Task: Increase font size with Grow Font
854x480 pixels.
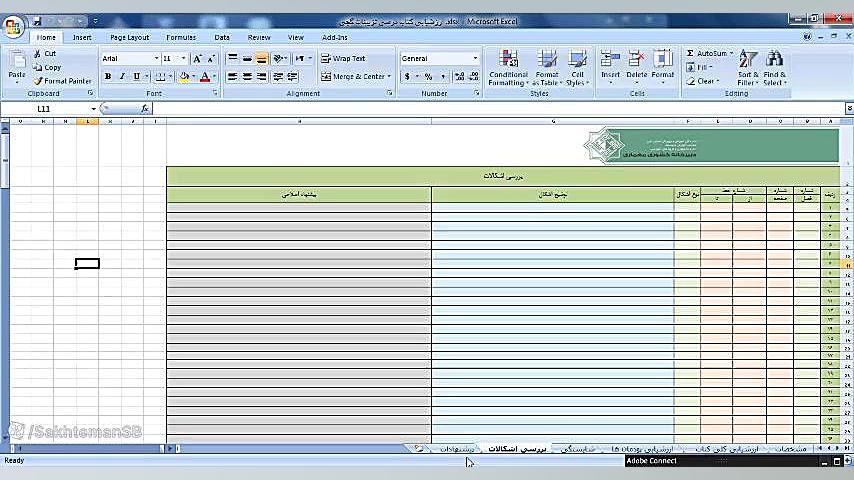Action: (197, 58)
